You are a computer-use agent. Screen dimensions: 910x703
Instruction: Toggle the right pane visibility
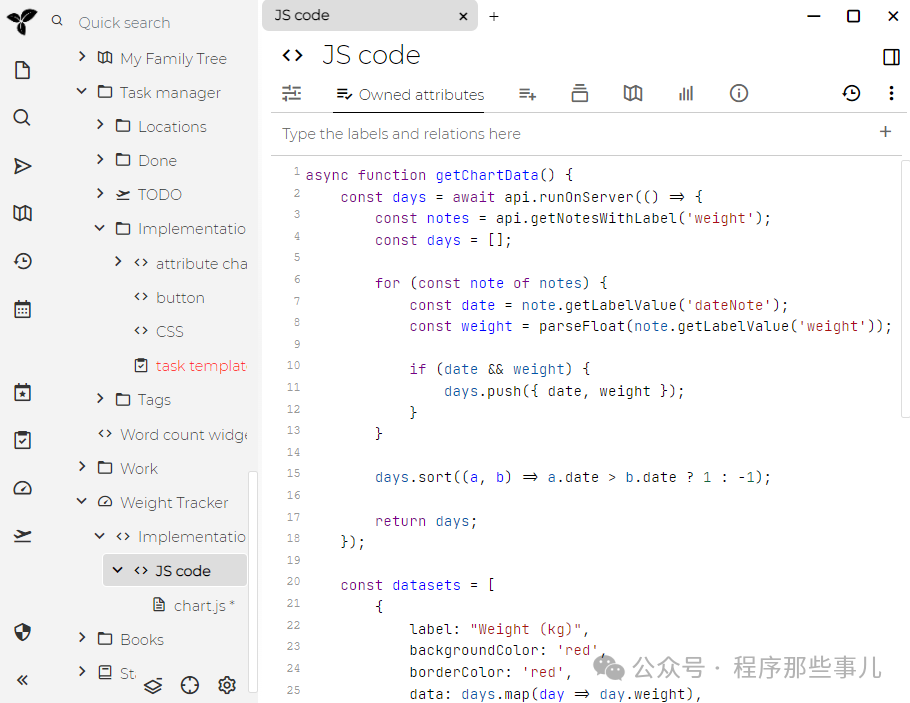point(891,57)
